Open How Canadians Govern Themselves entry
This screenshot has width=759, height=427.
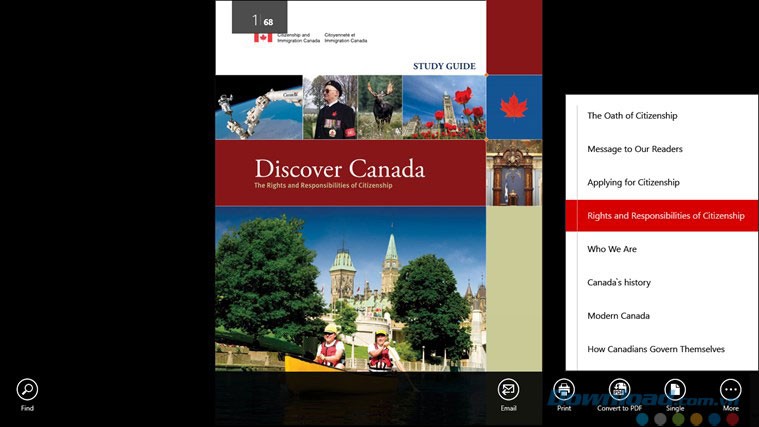[x=655, y=349]
